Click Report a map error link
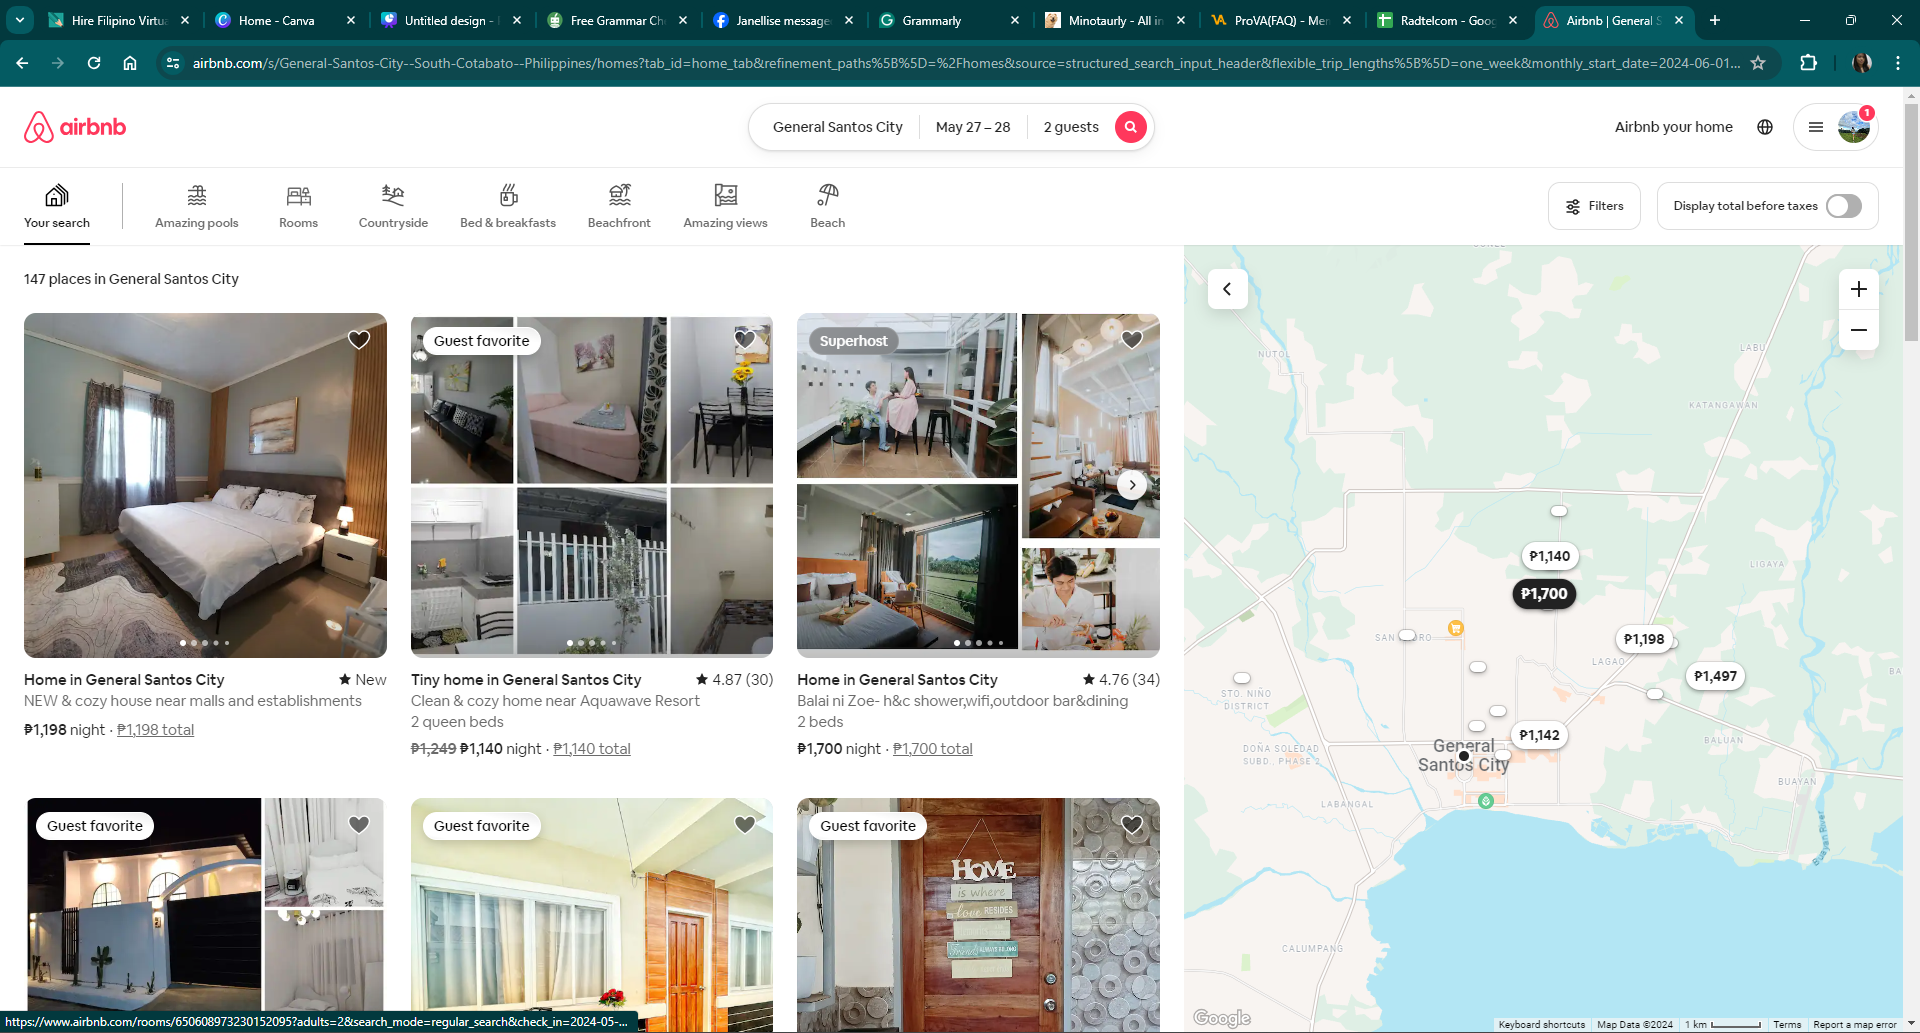This screenshot has height=1033, width=1920. (1855, 1025)
